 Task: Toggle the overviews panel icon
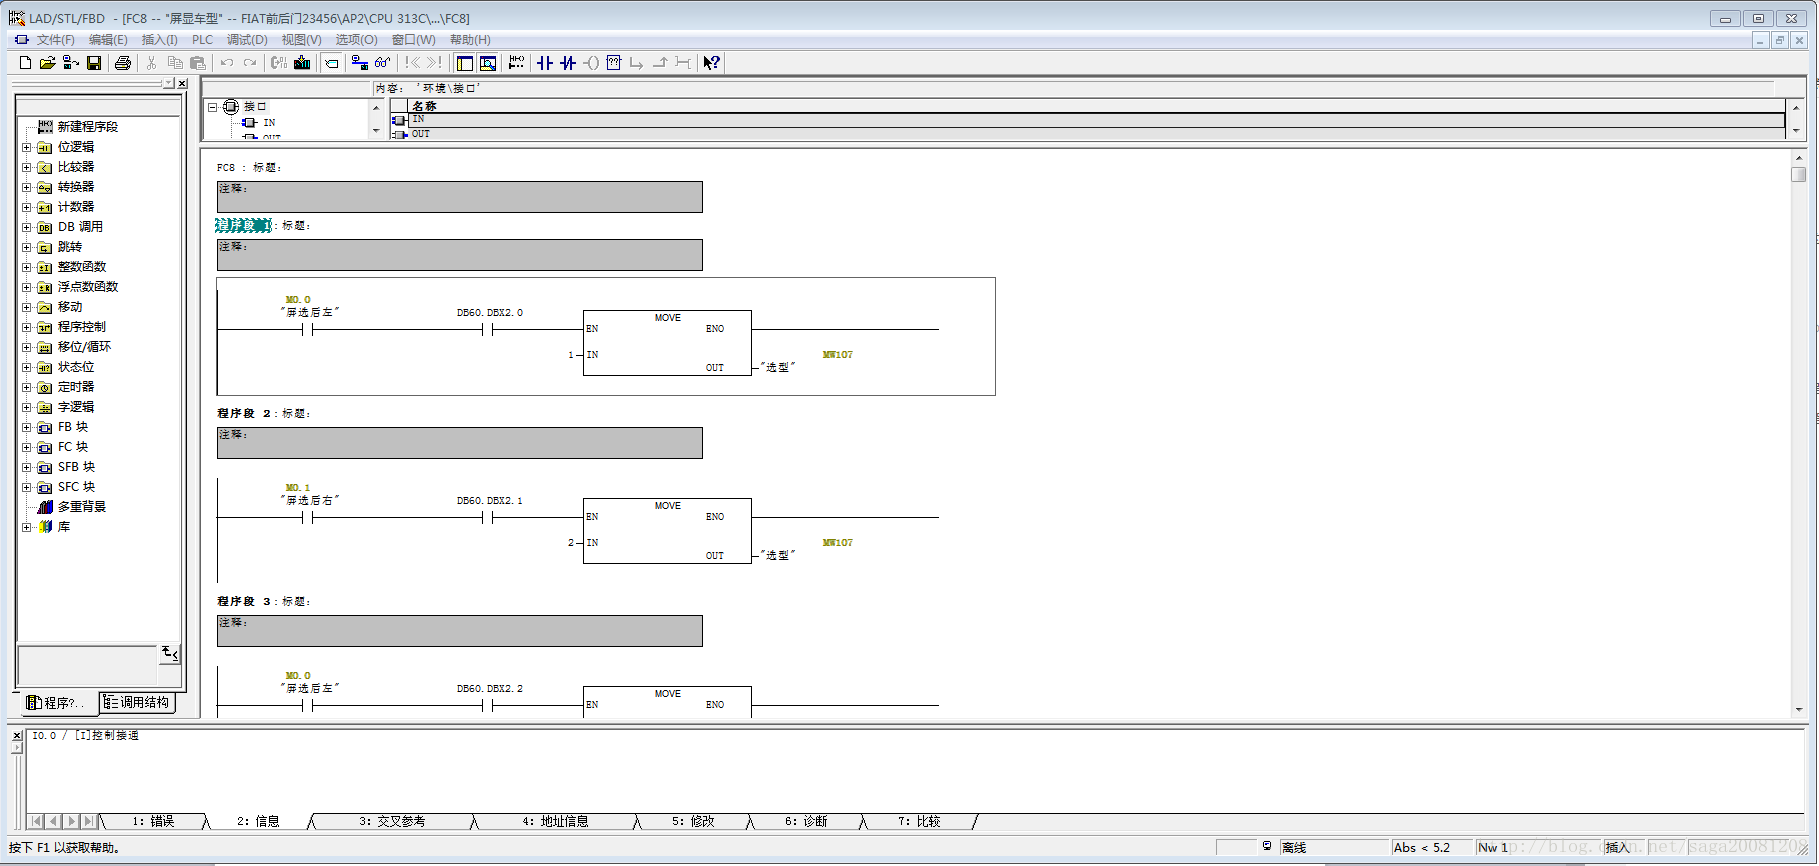(465, 63)
